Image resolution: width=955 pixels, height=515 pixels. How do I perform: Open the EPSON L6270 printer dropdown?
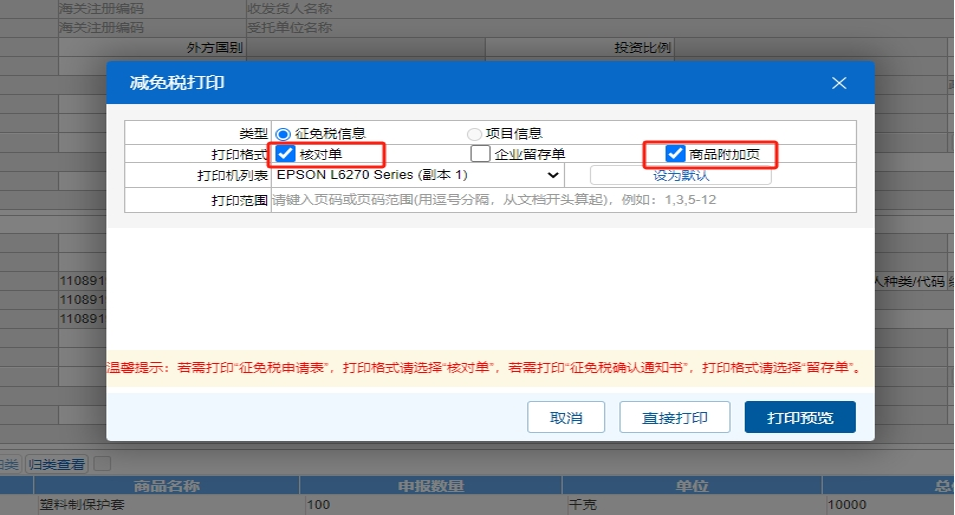tap(417, 175)
